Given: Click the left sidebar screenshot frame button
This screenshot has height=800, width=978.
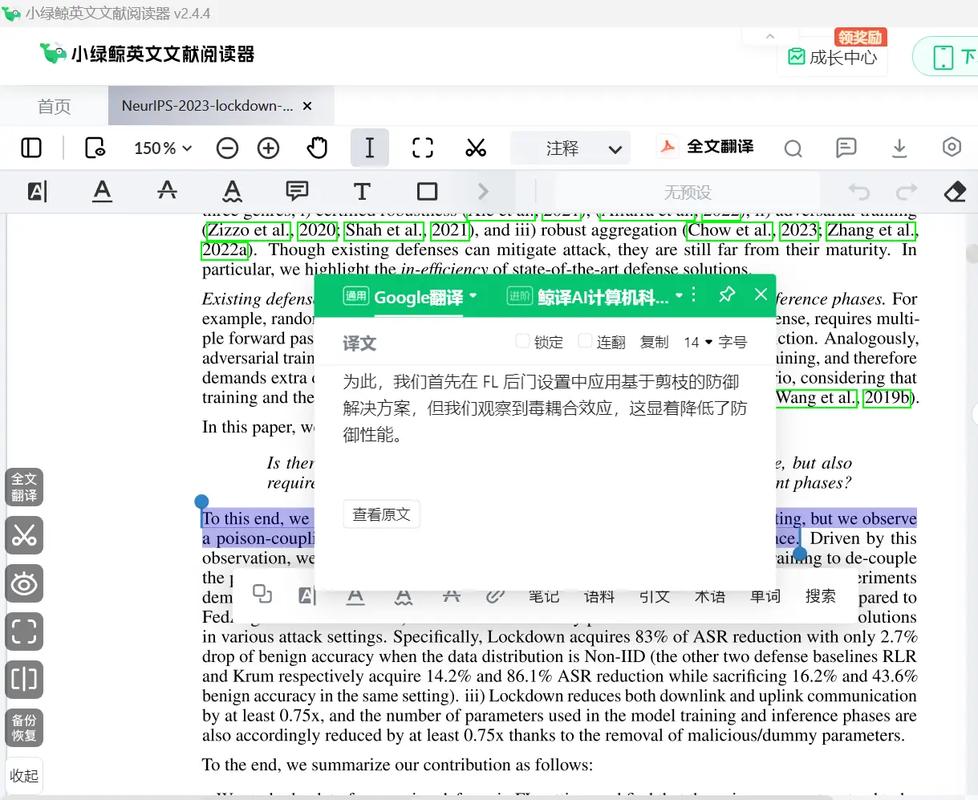Looking at the screenshot, I should tap(24, 632).
